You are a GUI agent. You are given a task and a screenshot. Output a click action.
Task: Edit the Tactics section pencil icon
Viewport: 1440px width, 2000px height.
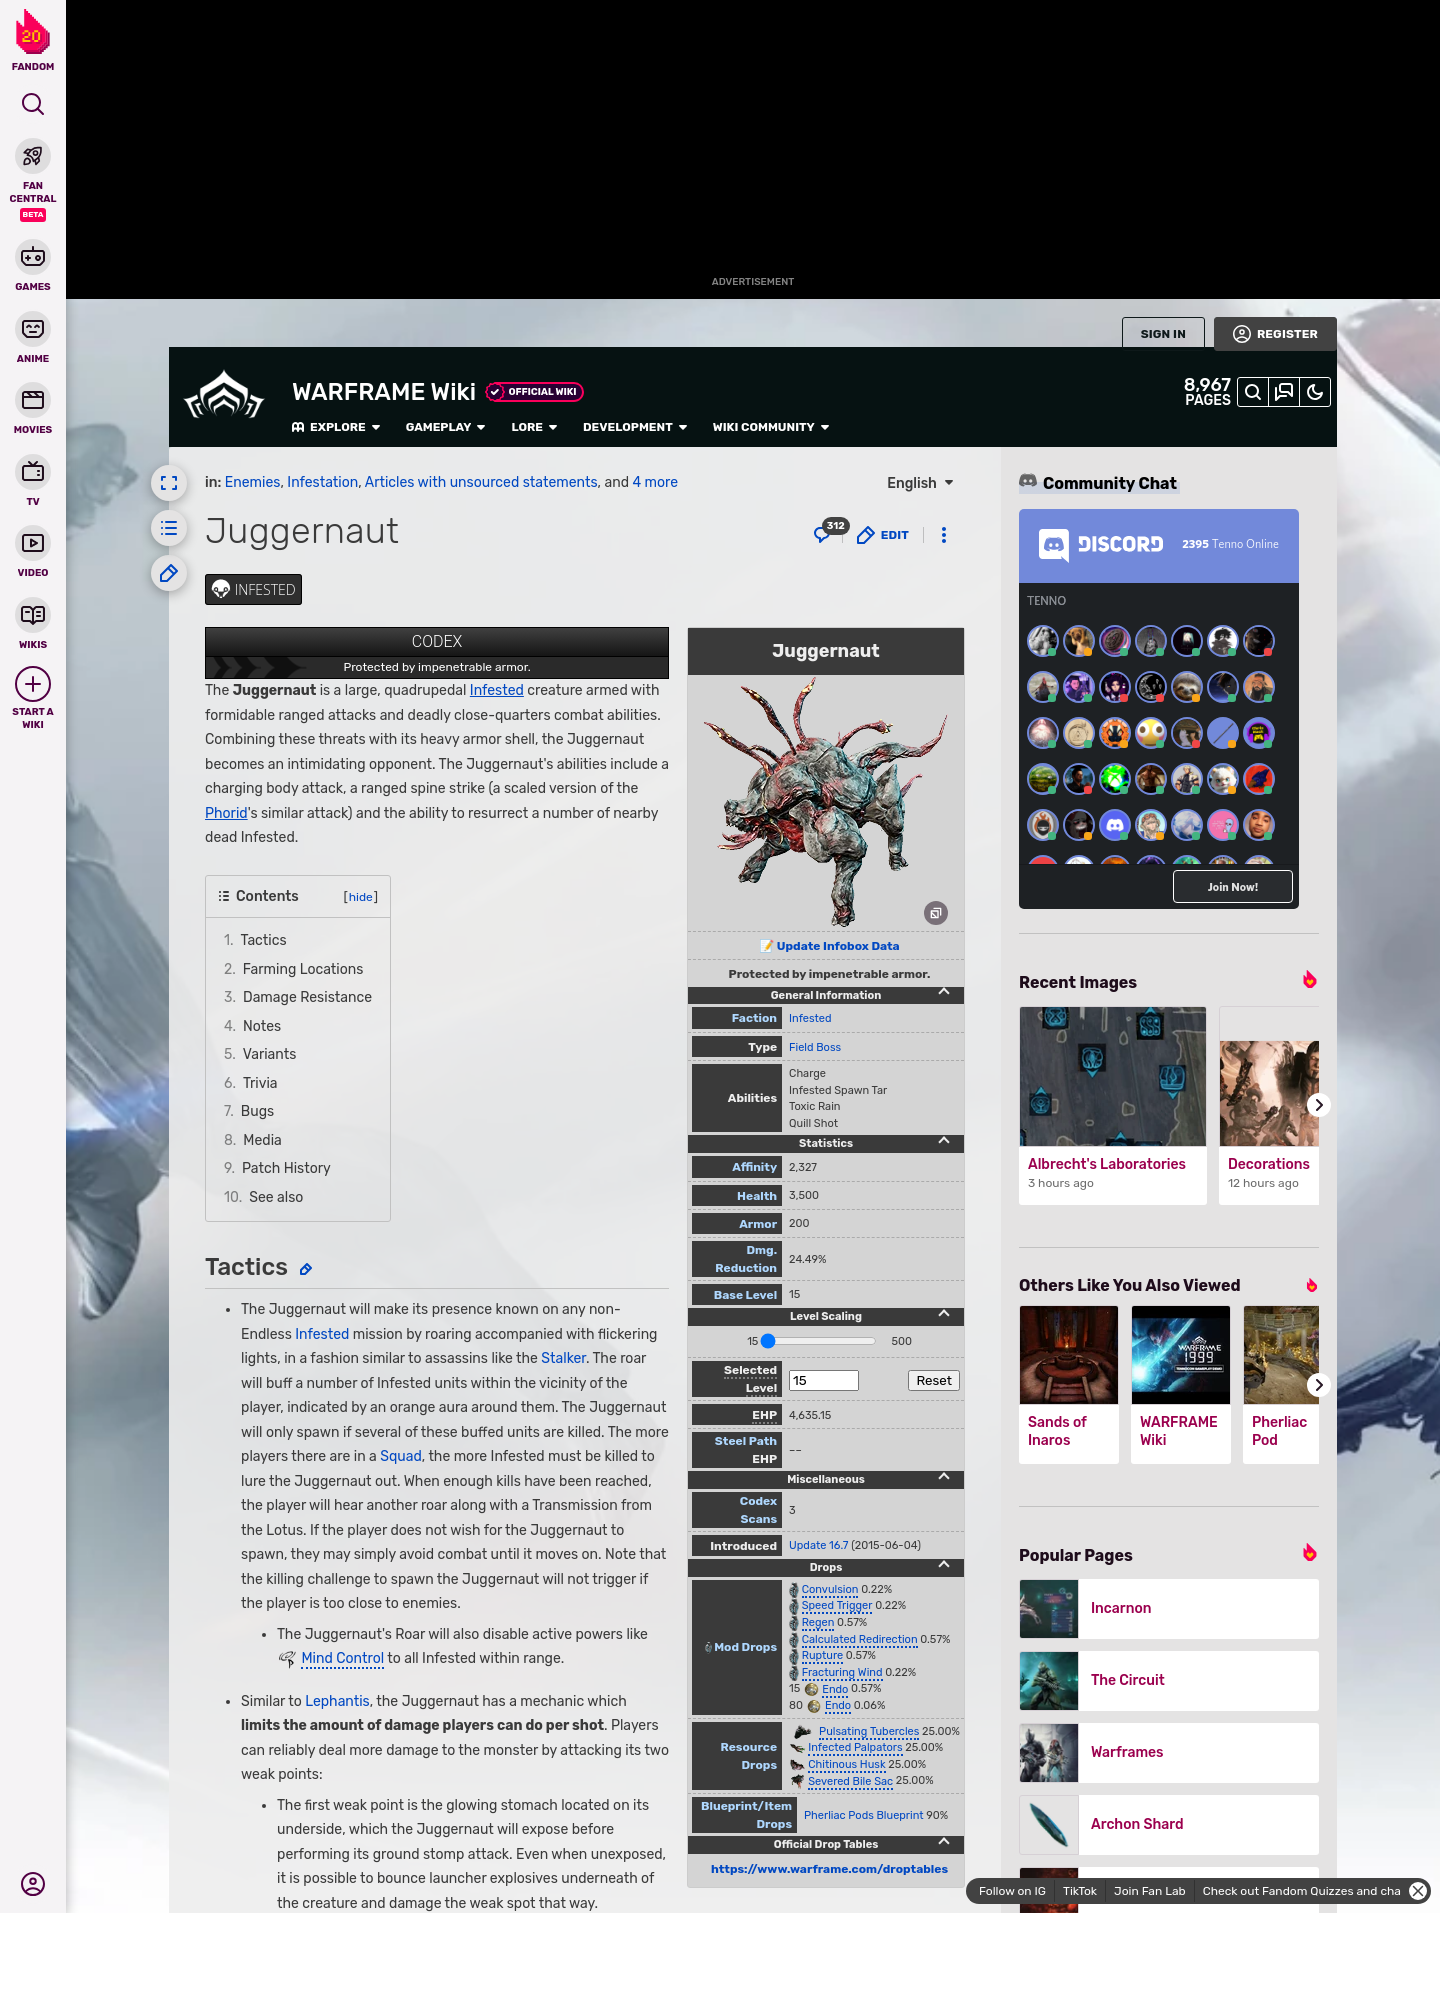(x=306, y=1269)
